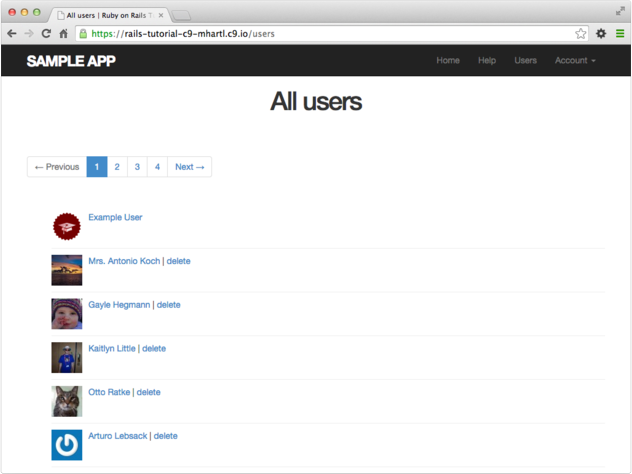Click Example User's avatar image
Viewport: 632px width, 474px height.
(x=67, y=227)
